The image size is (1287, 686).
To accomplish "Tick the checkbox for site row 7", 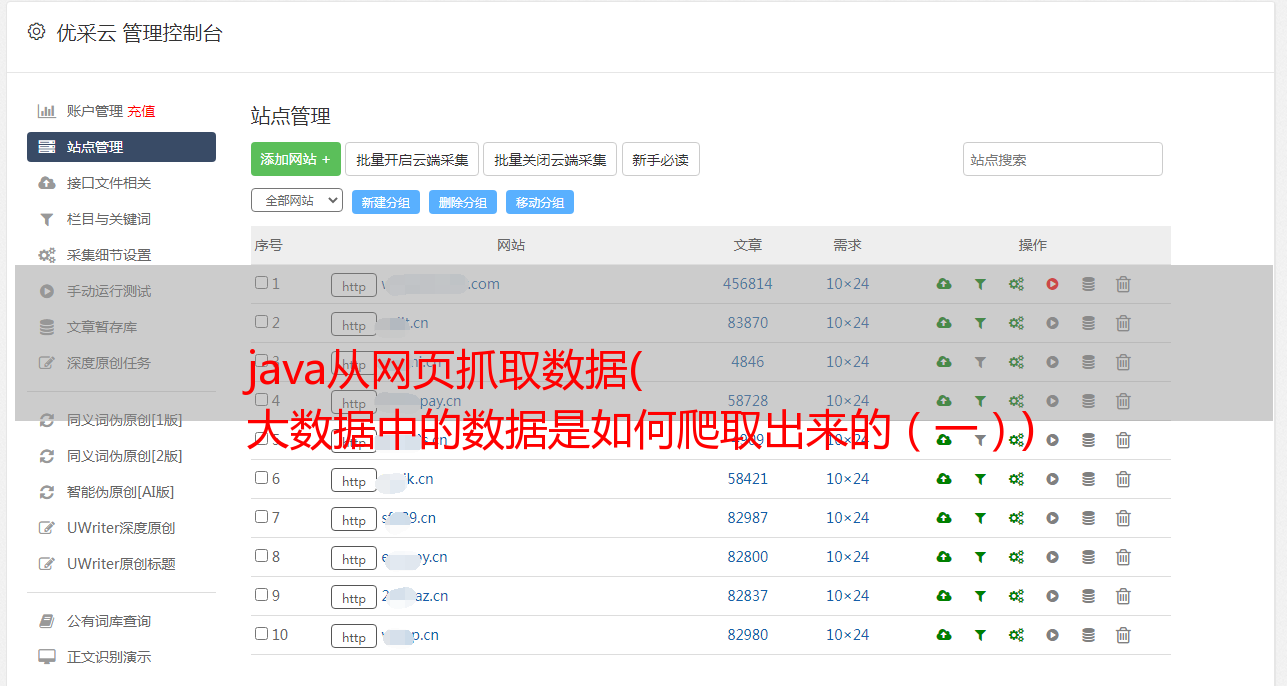I will click(261, 517).
